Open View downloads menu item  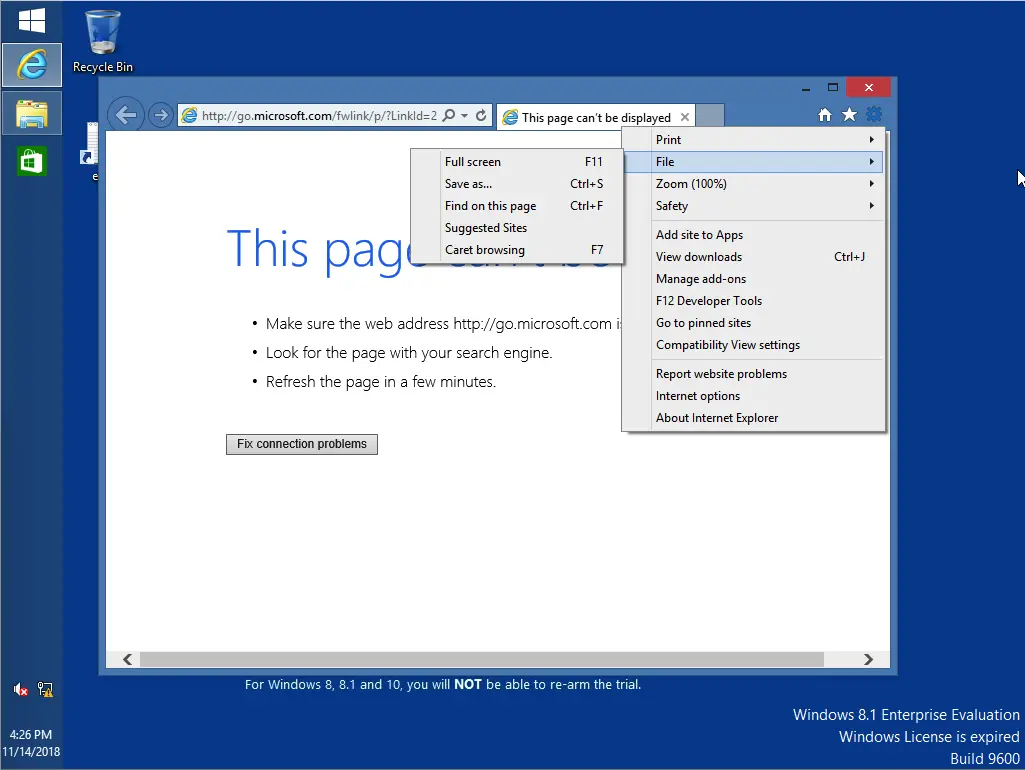coord(753,257)
